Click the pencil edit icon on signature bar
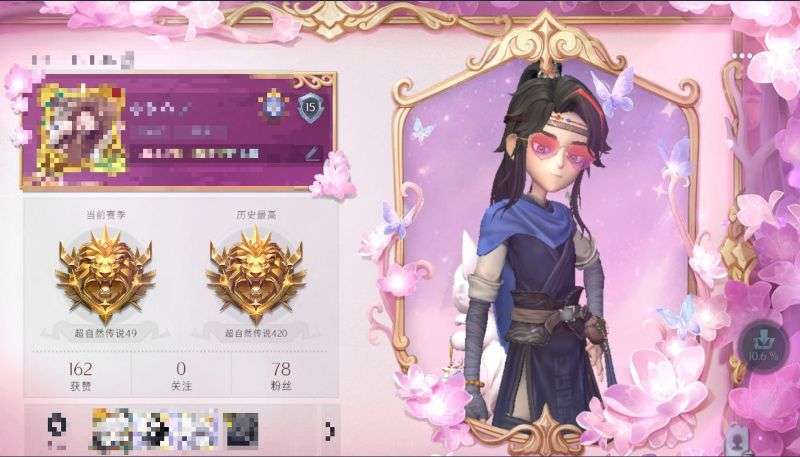Screen dimensions: 800x457 [313, 153]
